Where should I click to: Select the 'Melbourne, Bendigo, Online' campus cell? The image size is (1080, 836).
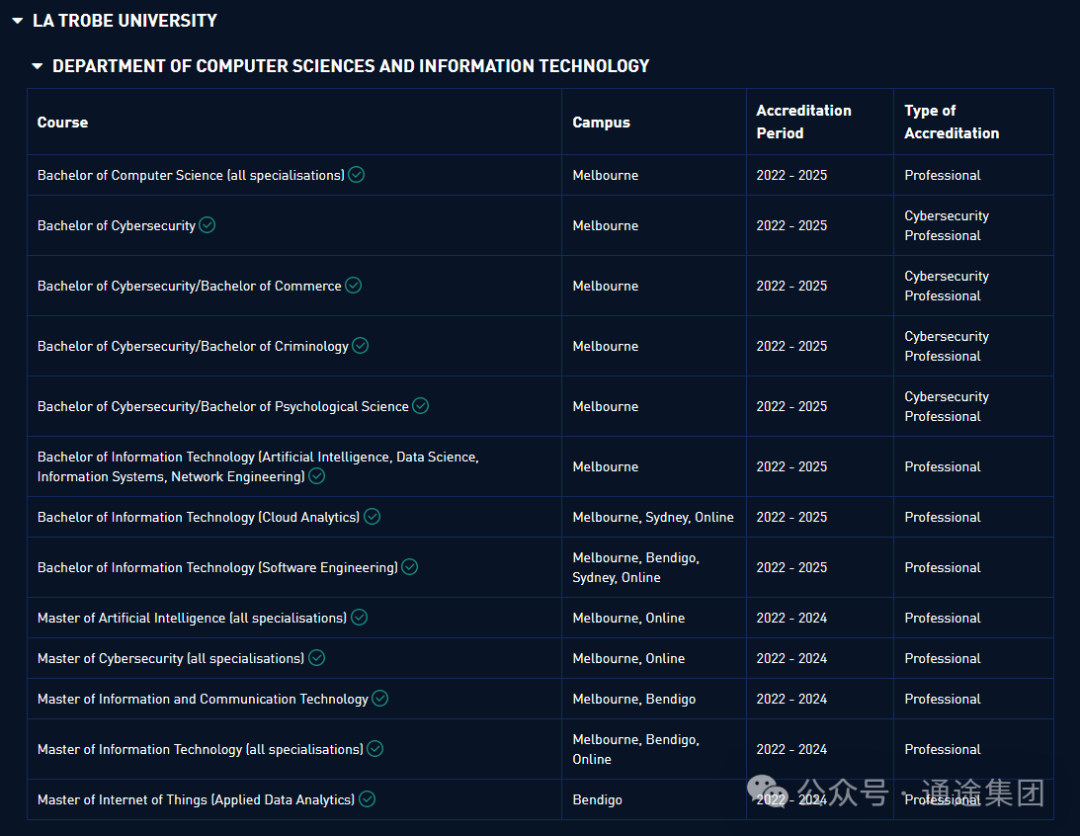[x=636, y=749]
